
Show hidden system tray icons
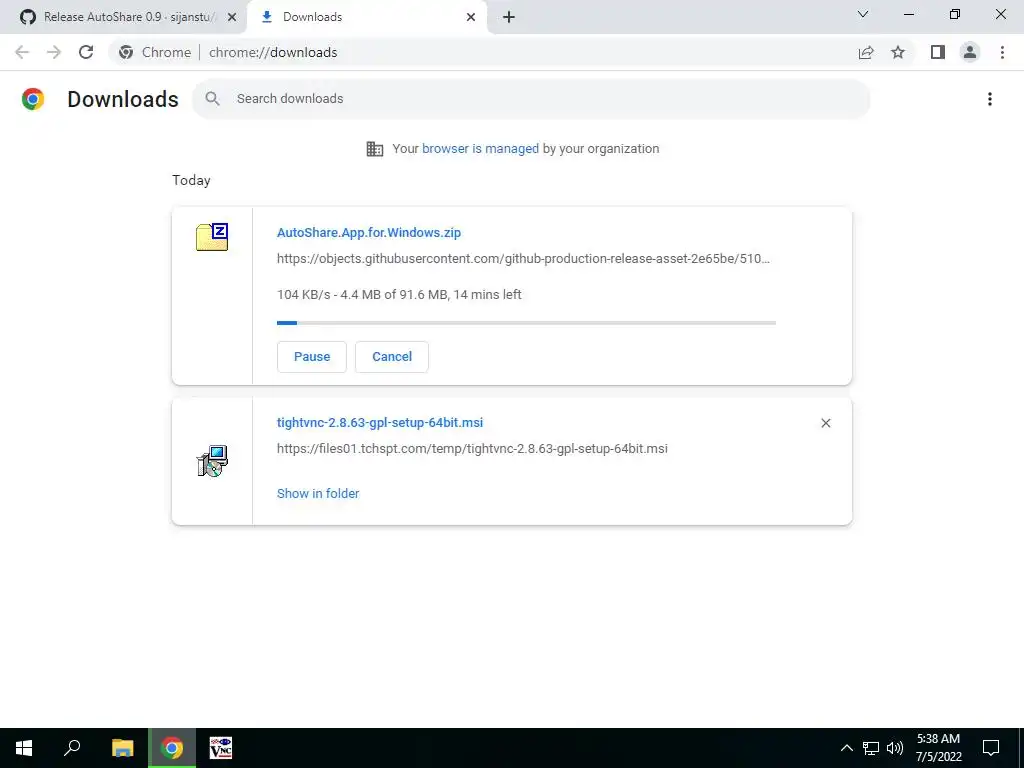point(846,748)
